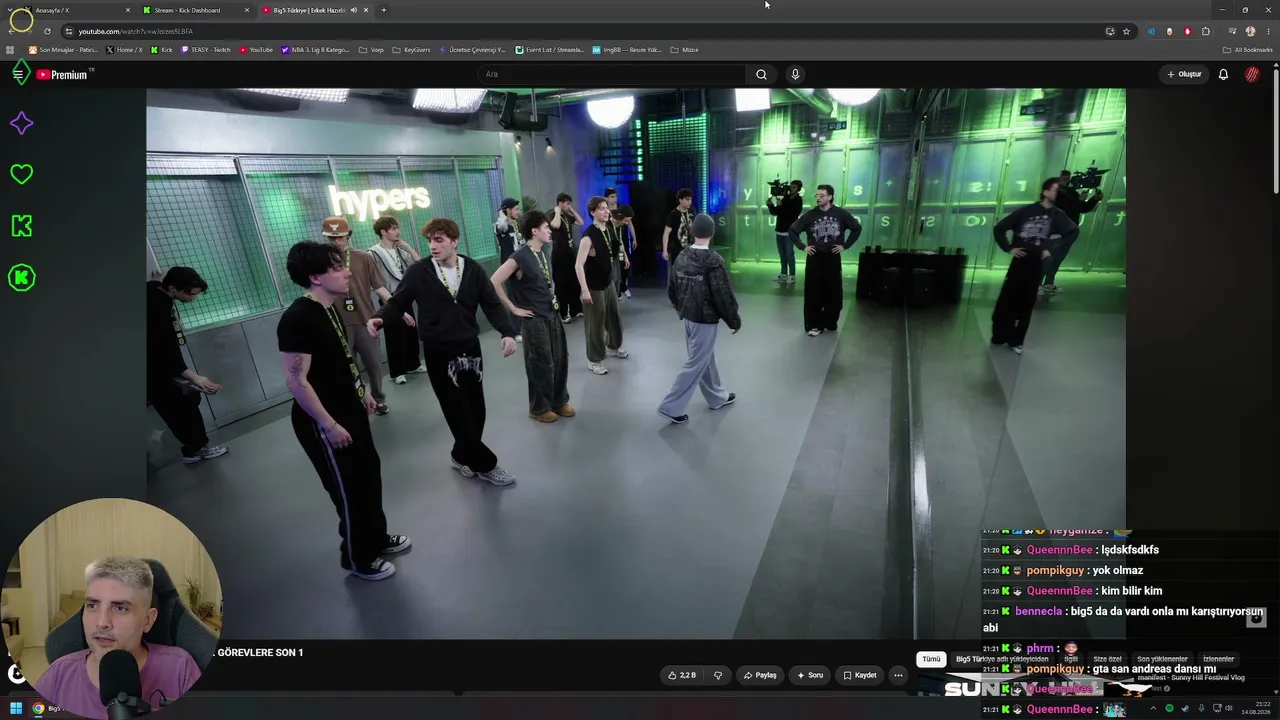Open YouTube notifications bell

click(1223, 74)
